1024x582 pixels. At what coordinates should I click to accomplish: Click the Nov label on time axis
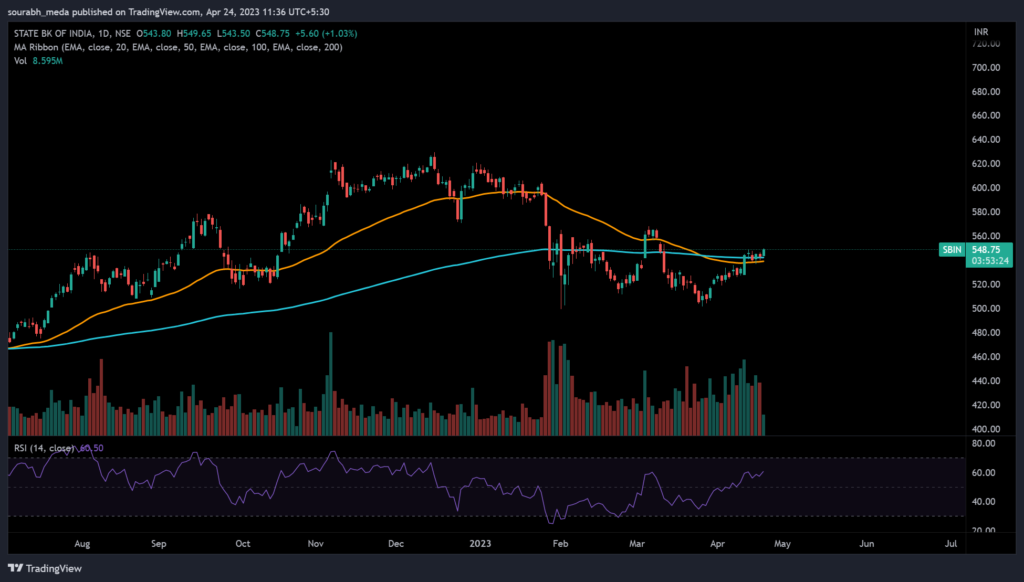(315, 543)
